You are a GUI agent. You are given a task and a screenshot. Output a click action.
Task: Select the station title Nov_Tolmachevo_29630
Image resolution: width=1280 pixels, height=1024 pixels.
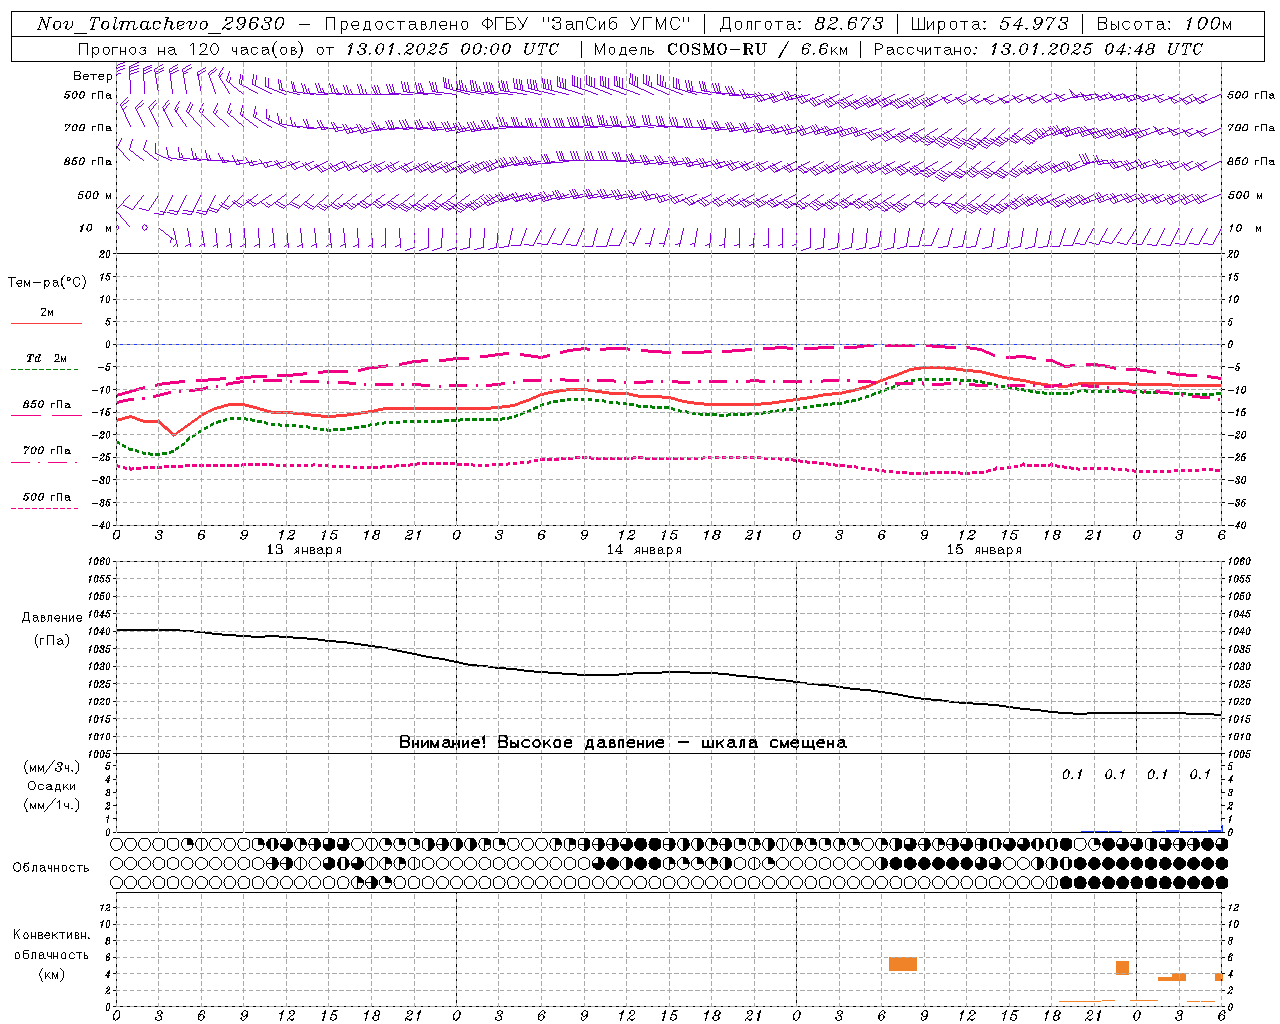(161, 24)
